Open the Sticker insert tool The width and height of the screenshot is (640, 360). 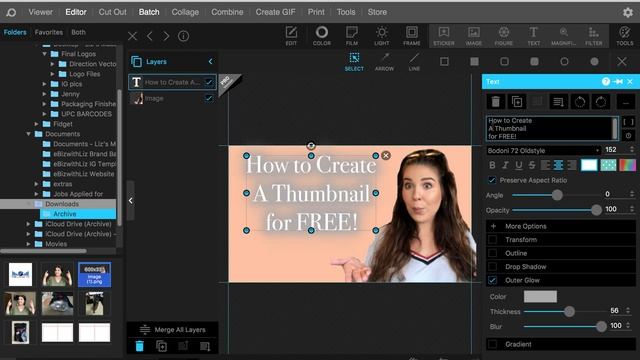coord(444,36)
